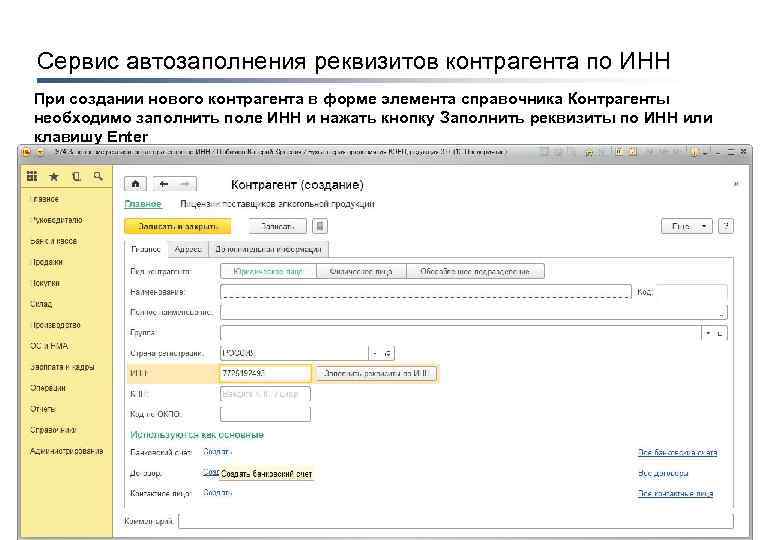Viewport: 780px width, 540px height.
Task: Click the report icon next to Записать
Action: point(320,226)
